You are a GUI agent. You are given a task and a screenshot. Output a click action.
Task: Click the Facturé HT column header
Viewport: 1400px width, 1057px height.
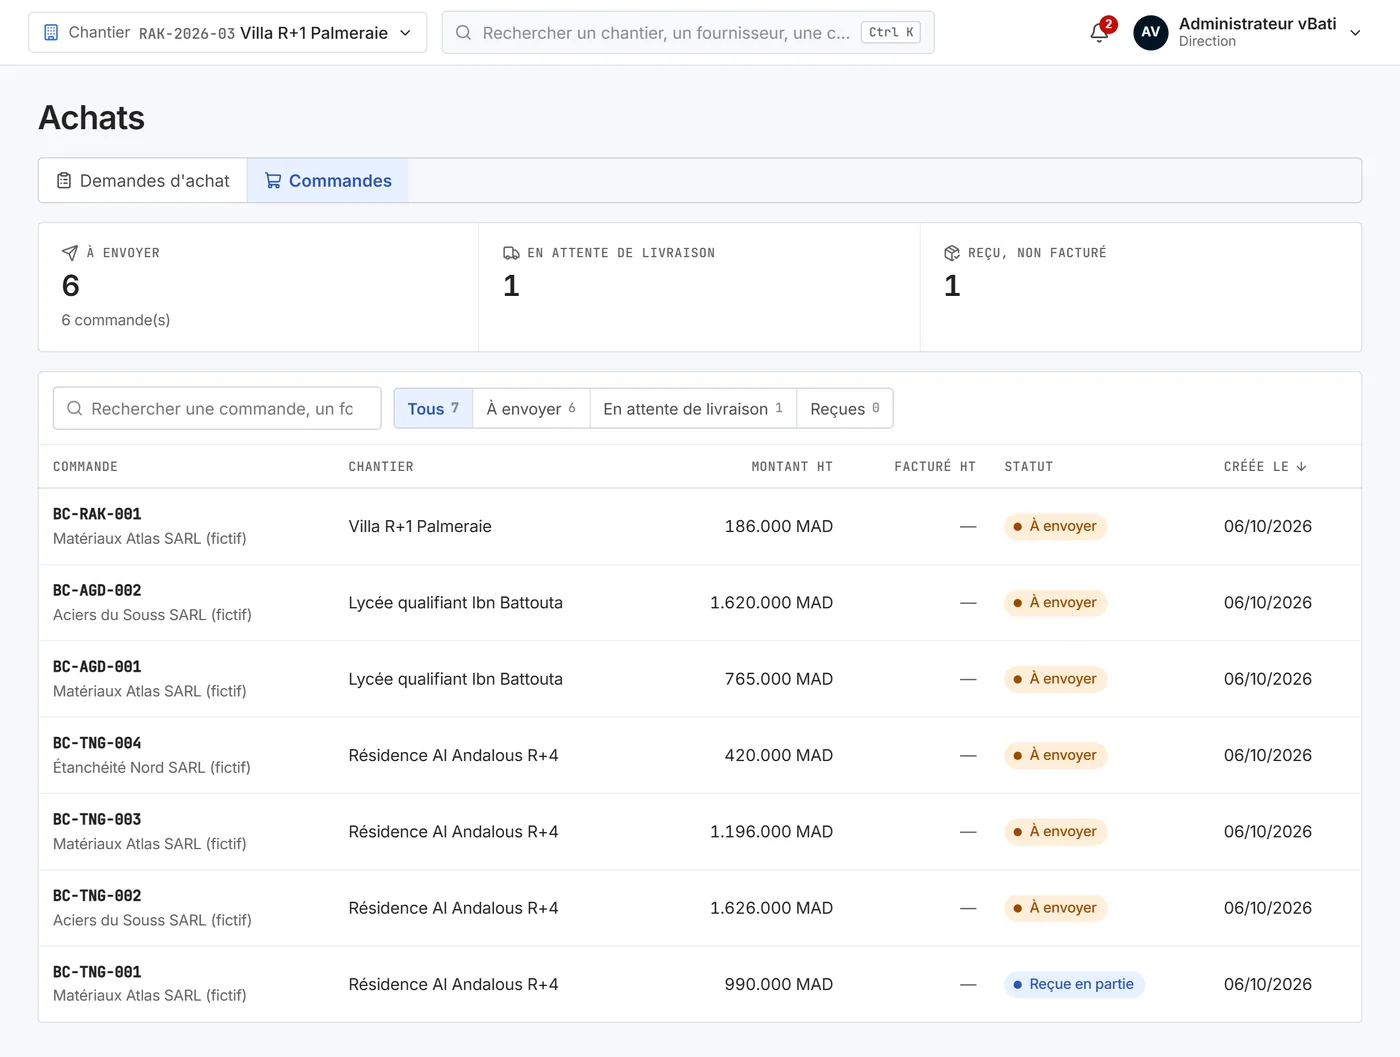point(935,467)
